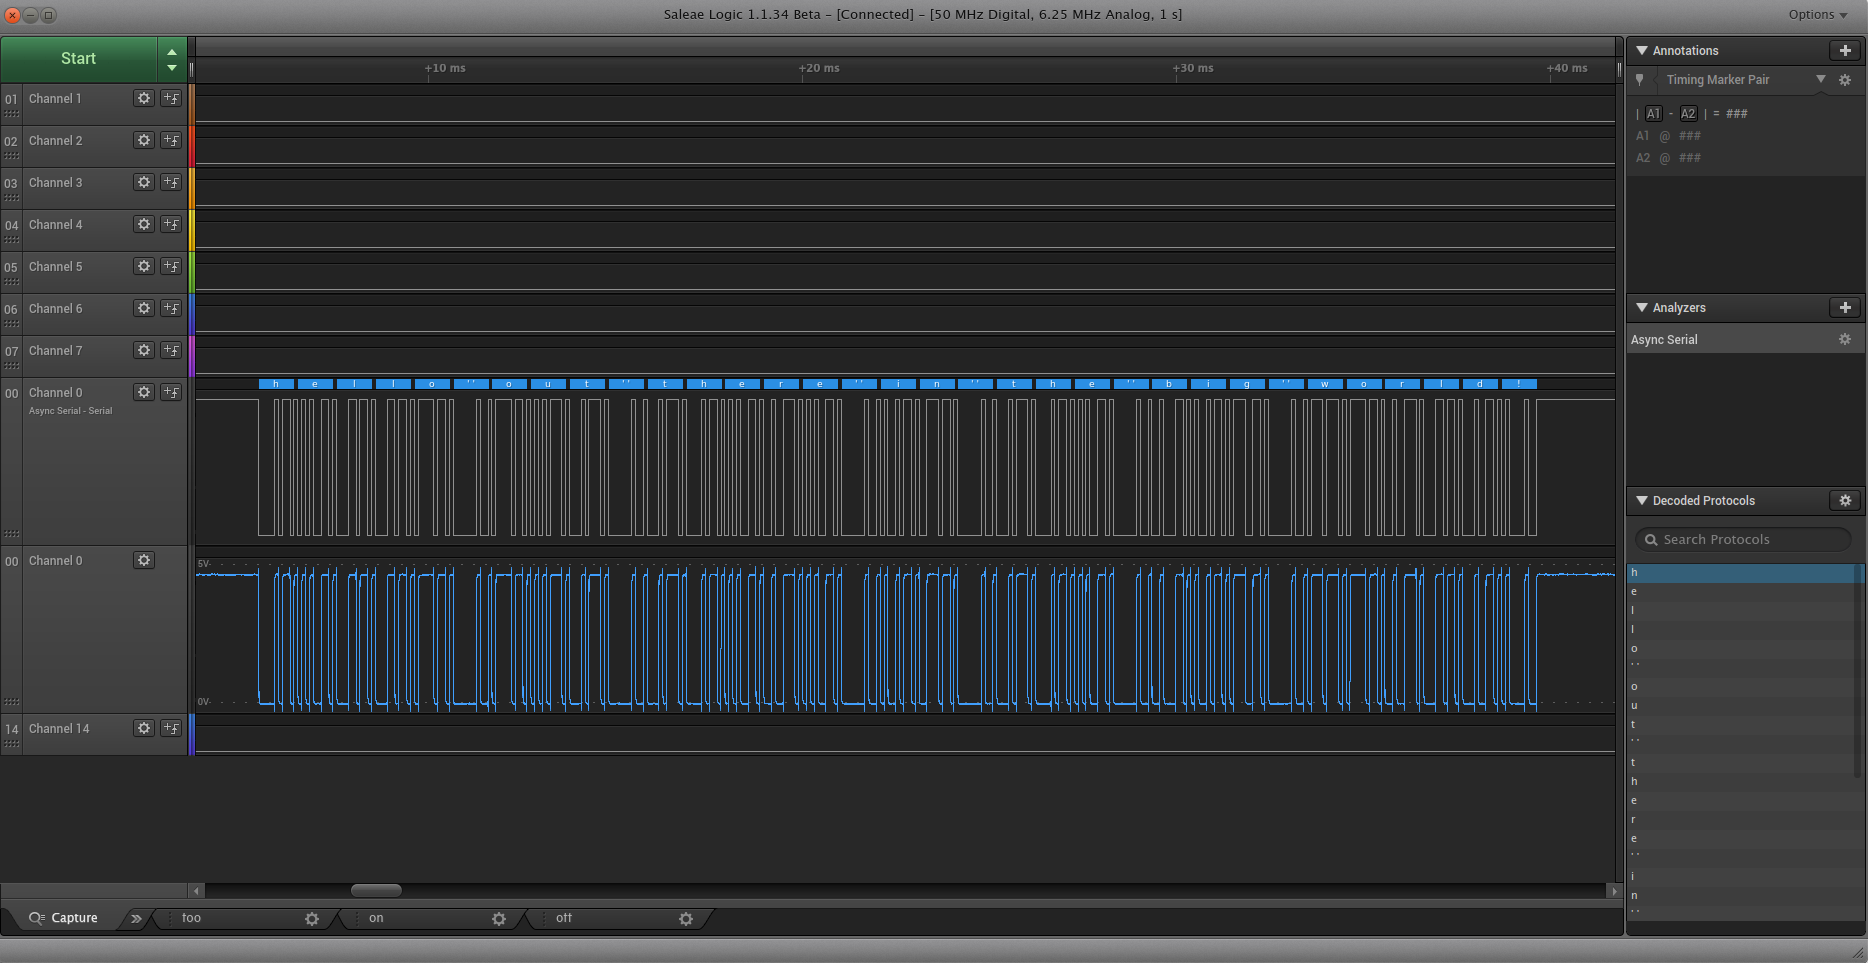Click the up arrow beside Start
Viewport: 1868px width, 963px height.
(172, 52)
